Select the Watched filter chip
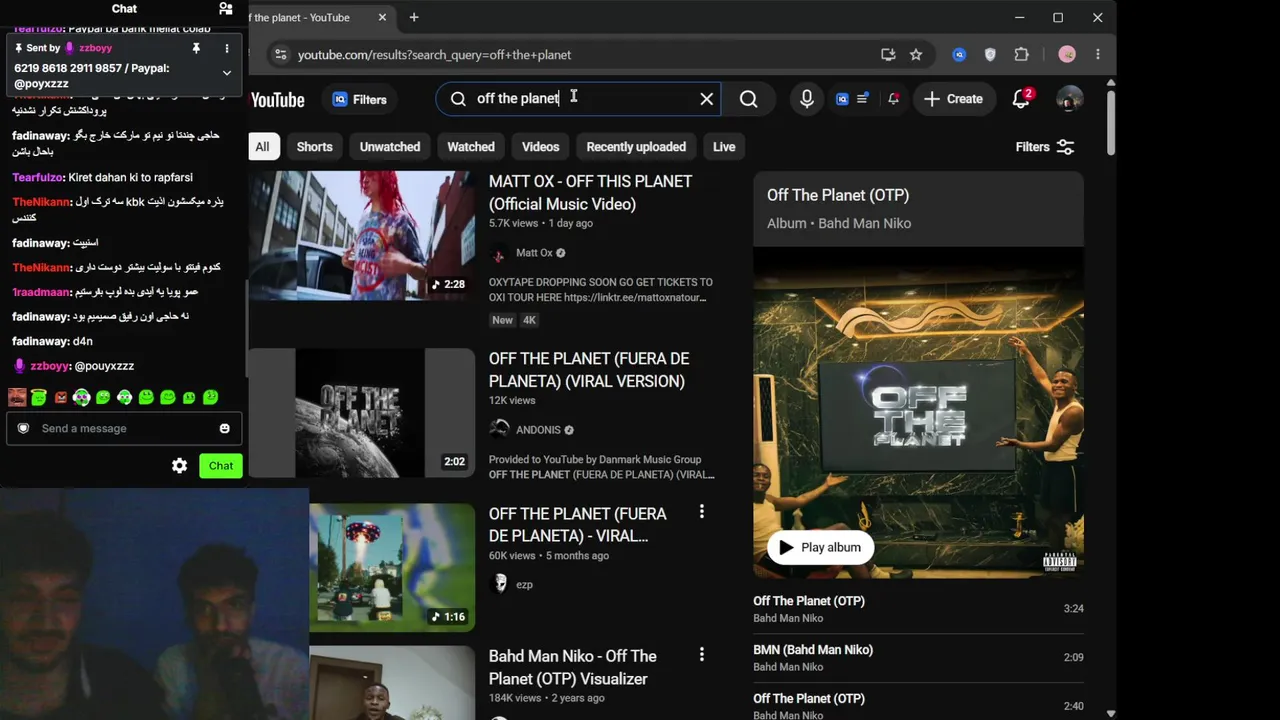The image size is (1280, 720). [471, 147]
